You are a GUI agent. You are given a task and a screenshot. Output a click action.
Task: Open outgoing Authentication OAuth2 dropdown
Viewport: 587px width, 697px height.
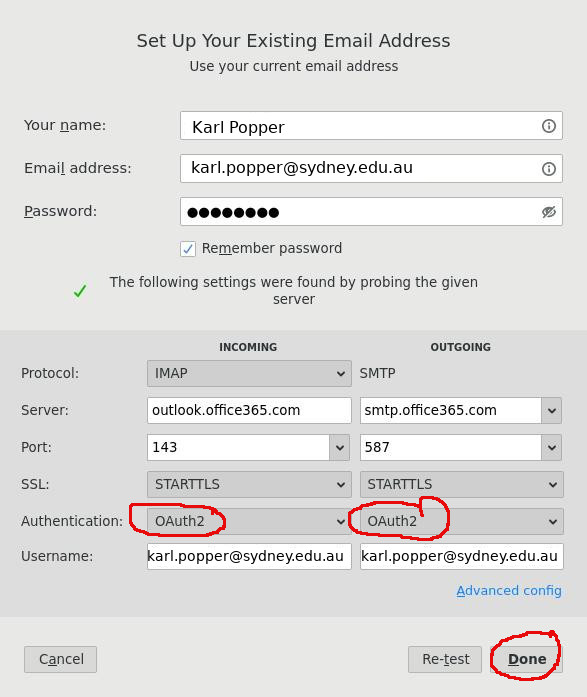(461, 521)
